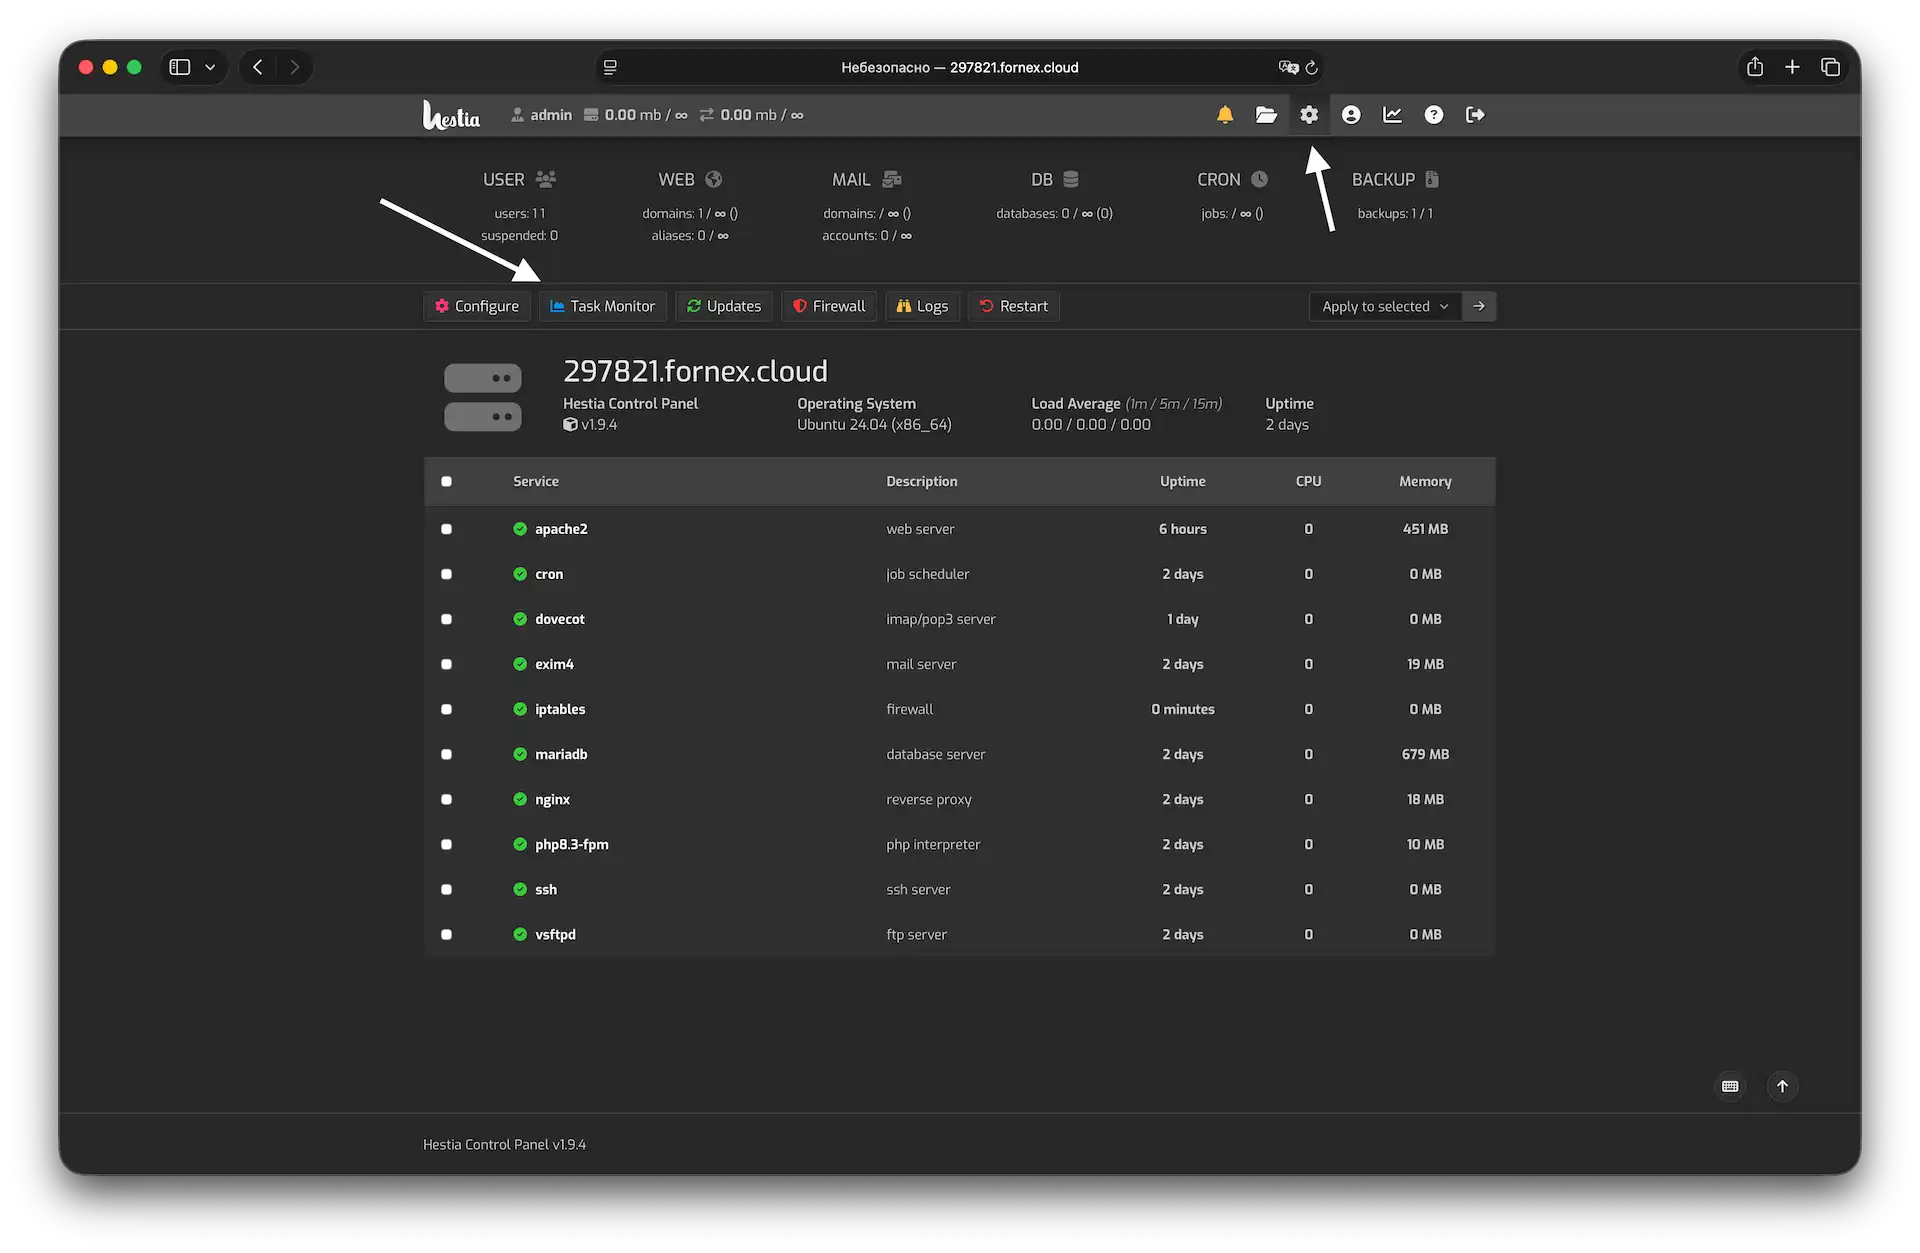
Task: Open the DB tab
Action: click(x=1054, y=179)
